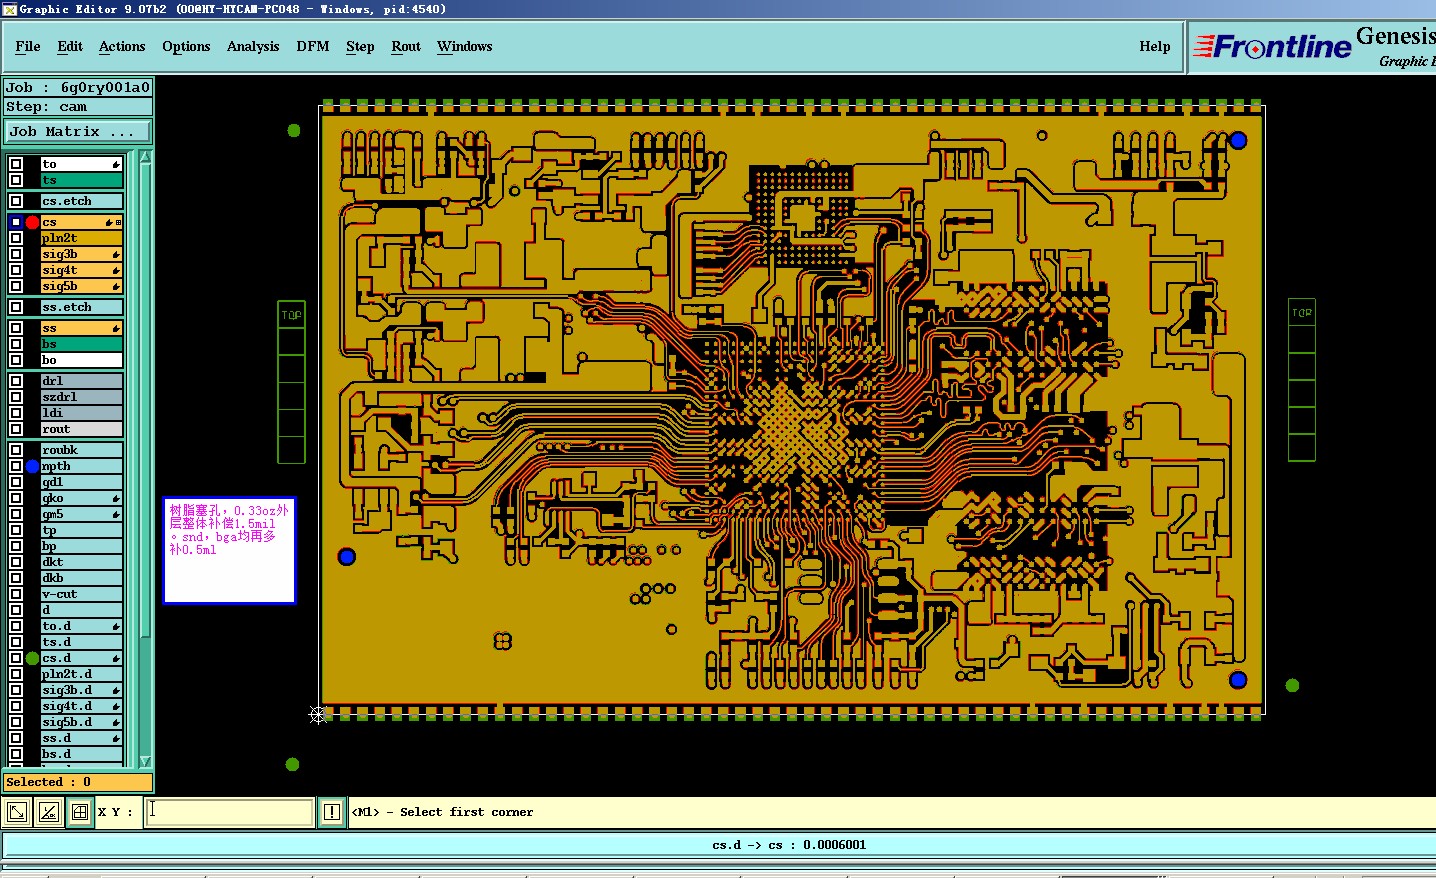The height and width of the screenshot is (878, 1436).
Task: Open the Job Matrix ... panel
Action: (x=77, y=131)
